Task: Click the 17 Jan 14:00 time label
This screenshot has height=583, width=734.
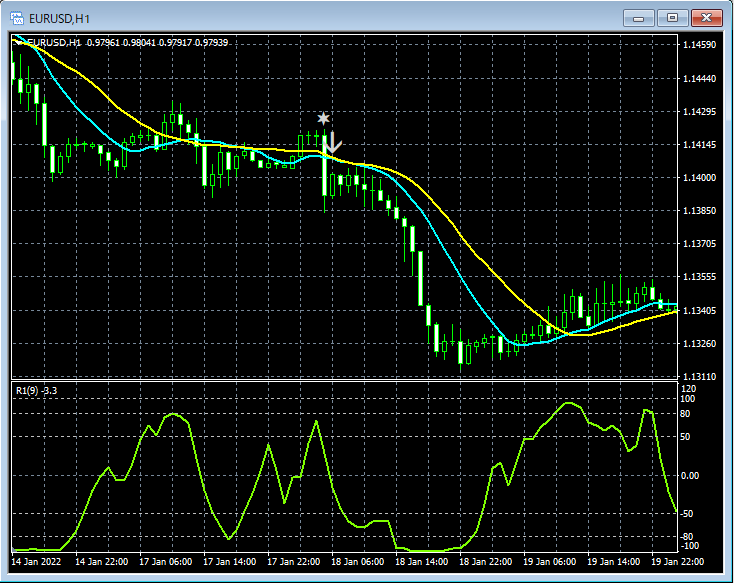Action: tap(232, 562)
